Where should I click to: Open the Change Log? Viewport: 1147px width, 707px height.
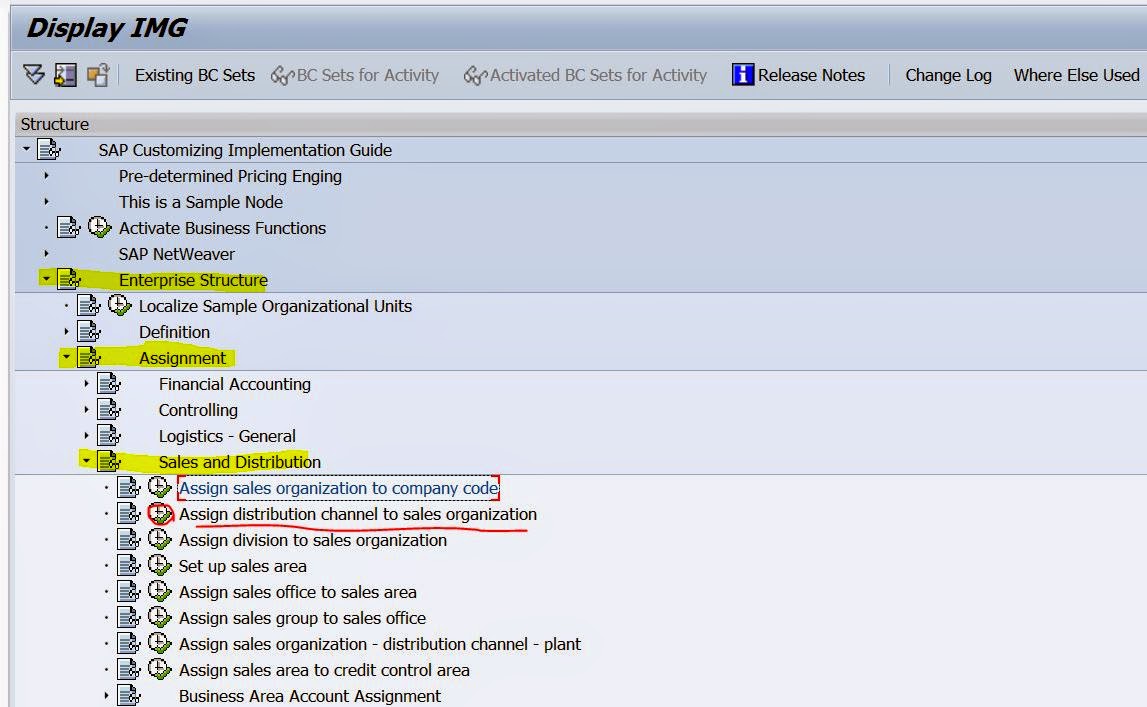(948, 75)
